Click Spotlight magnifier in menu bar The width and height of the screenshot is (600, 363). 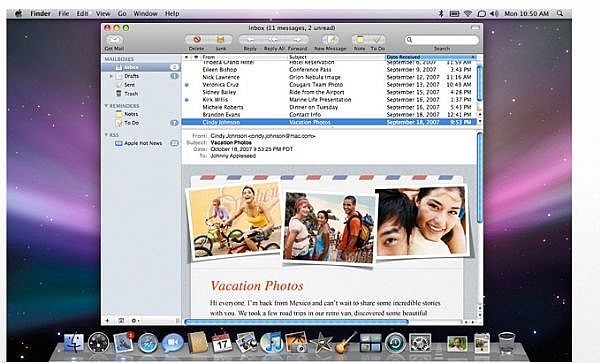(560, 13)
